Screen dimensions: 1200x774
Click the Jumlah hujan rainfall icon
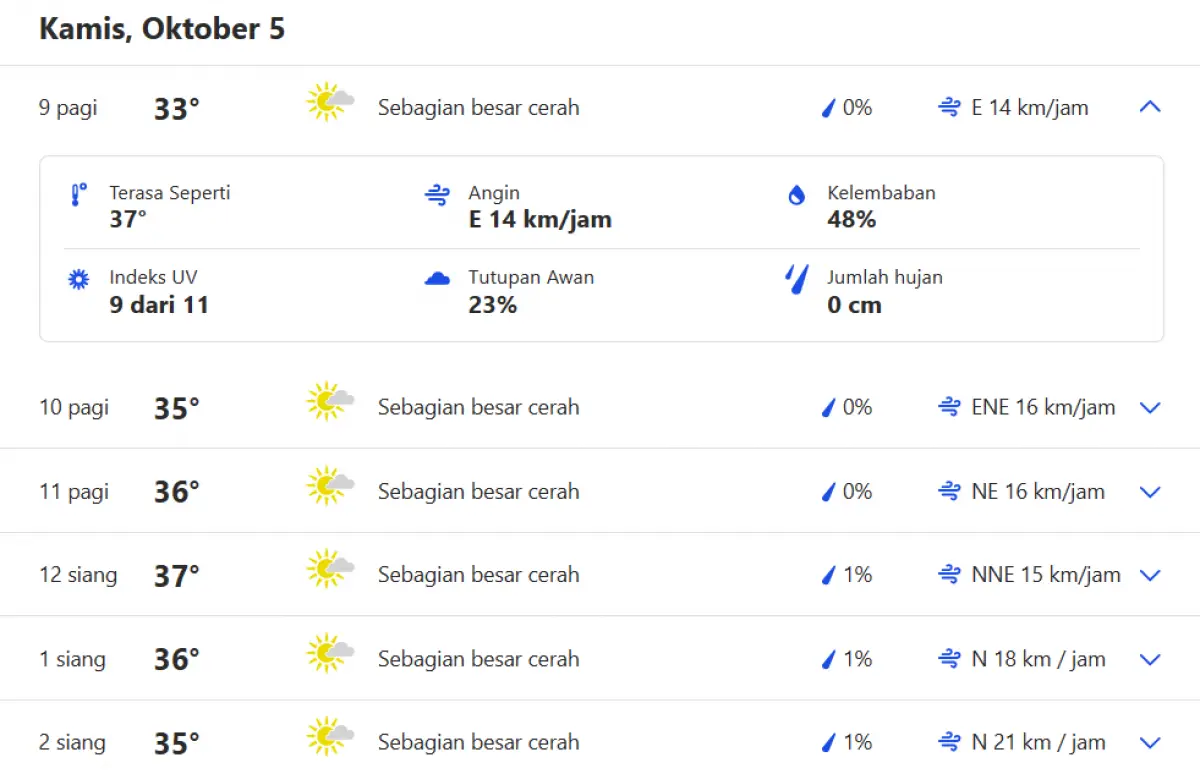795,281
